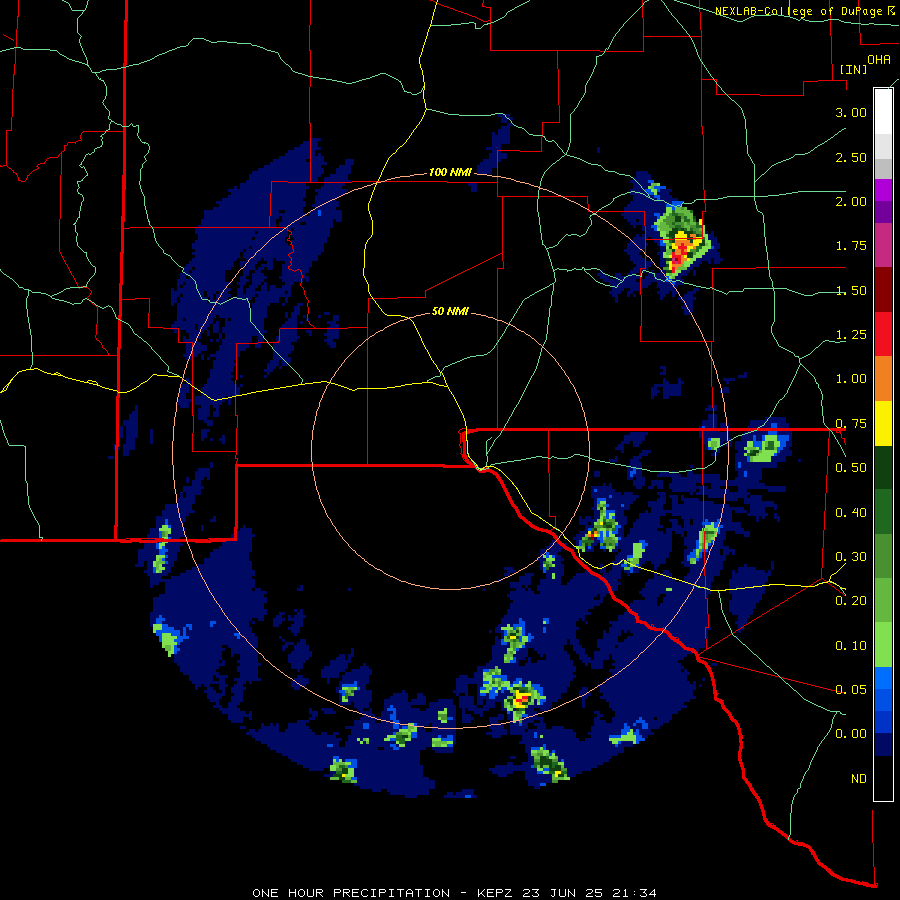
Task: Click the navy swatch beside 0.00 label
Action: (883, 745)
